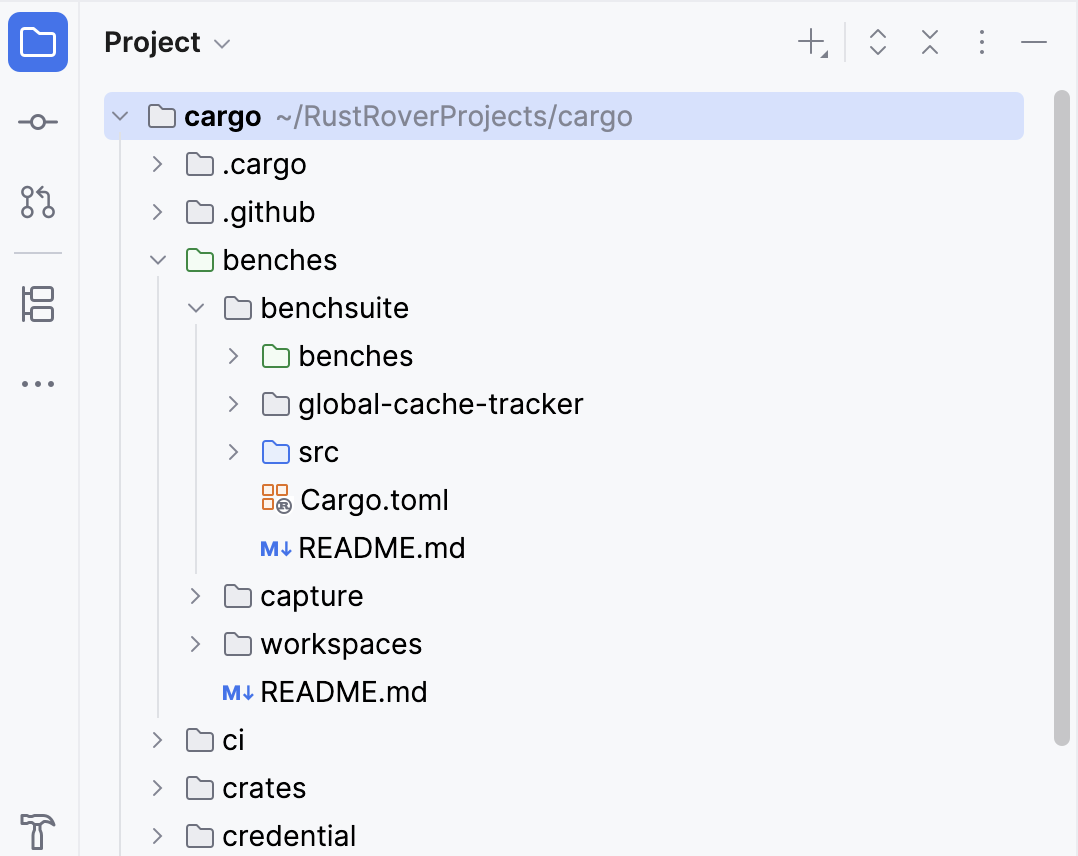Open the Commit tool window
The width and height of the screenshot is (1078, 856).
[x=37, y=121]
